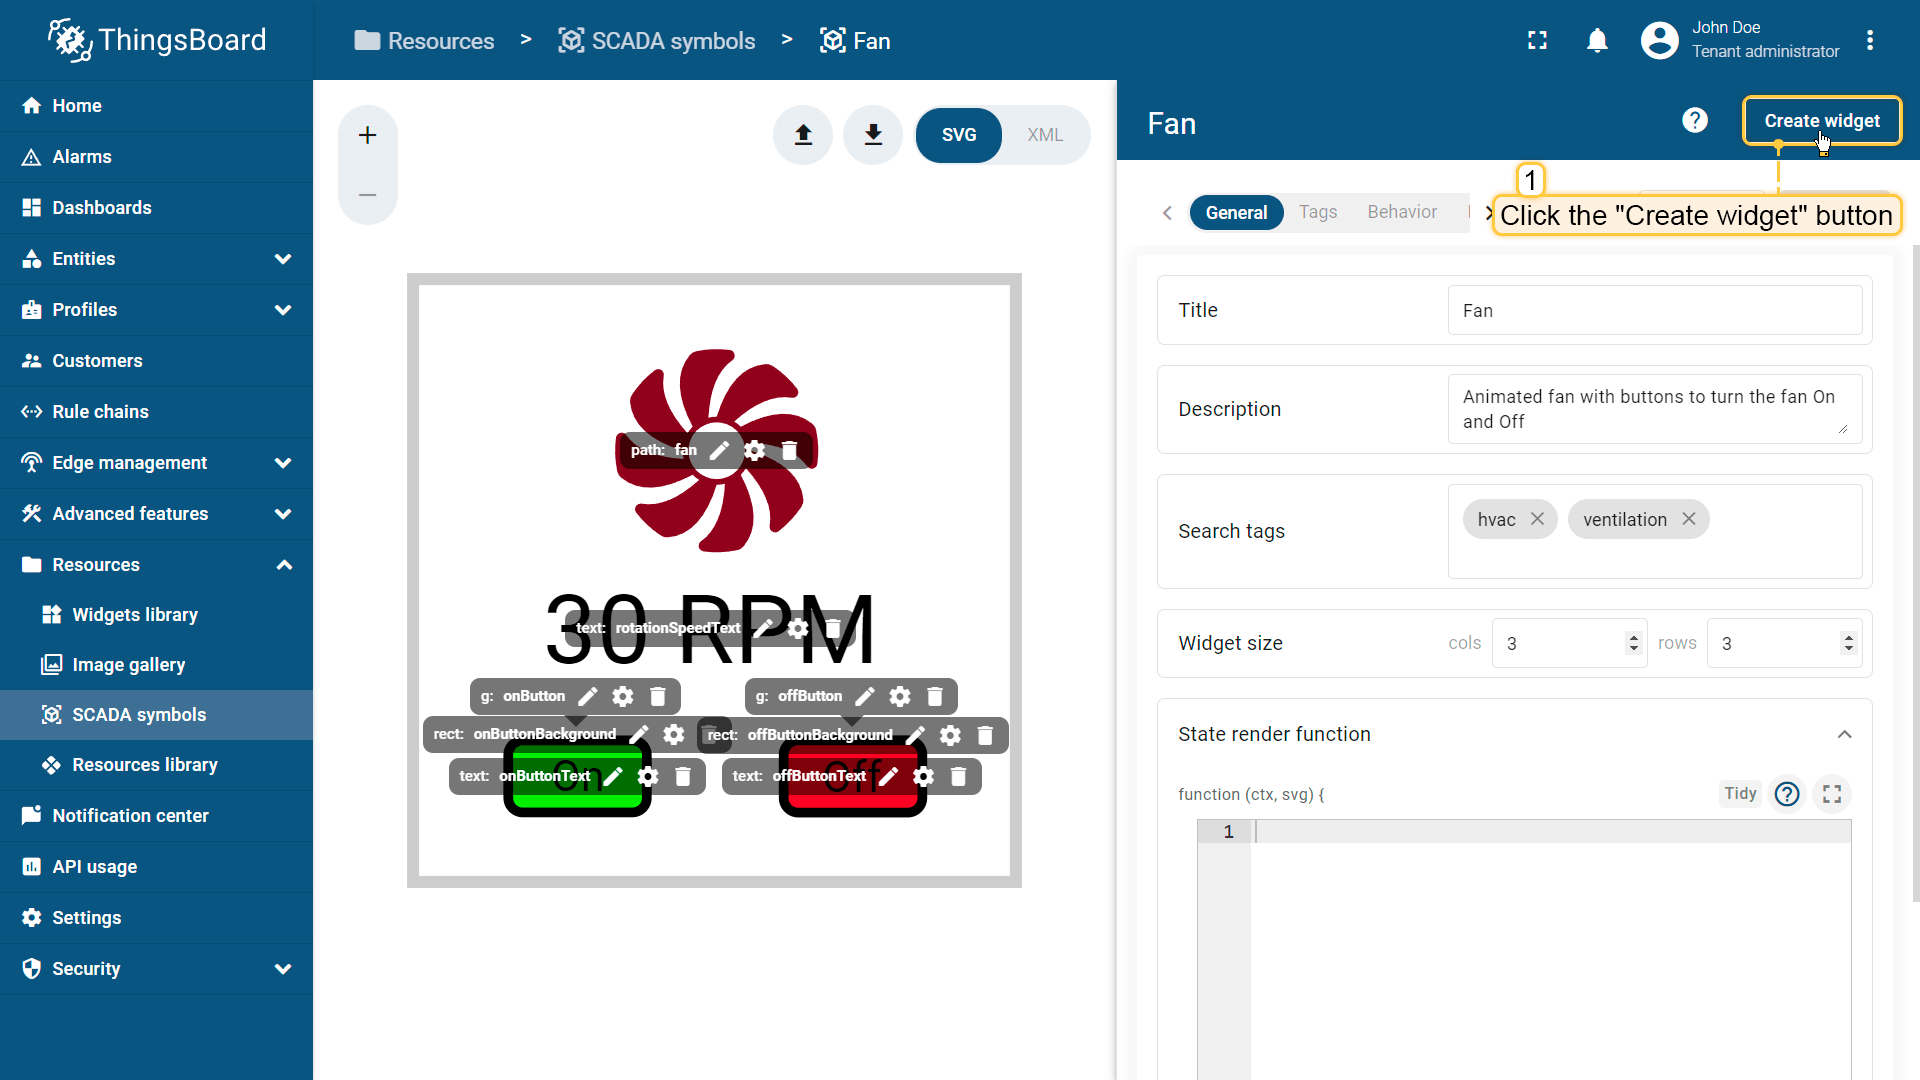Click the Tidy button
The height and width of the screenshot is (1080, 1920).
[x=1739, y=793]
